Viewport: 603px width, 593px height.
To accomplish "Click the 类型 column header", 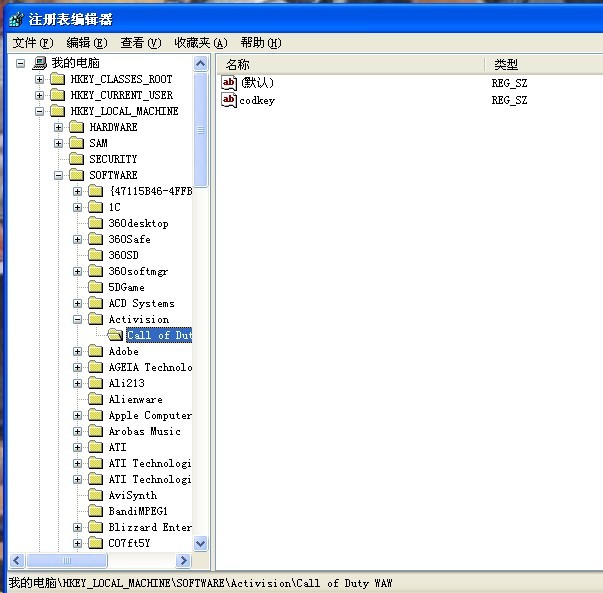I will click(x=540, y=64).
